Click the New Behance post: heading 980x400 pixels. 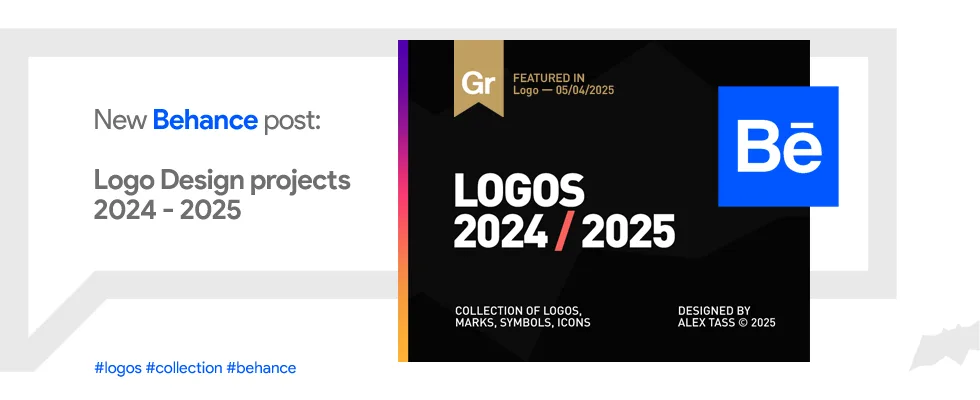[207, 120]
